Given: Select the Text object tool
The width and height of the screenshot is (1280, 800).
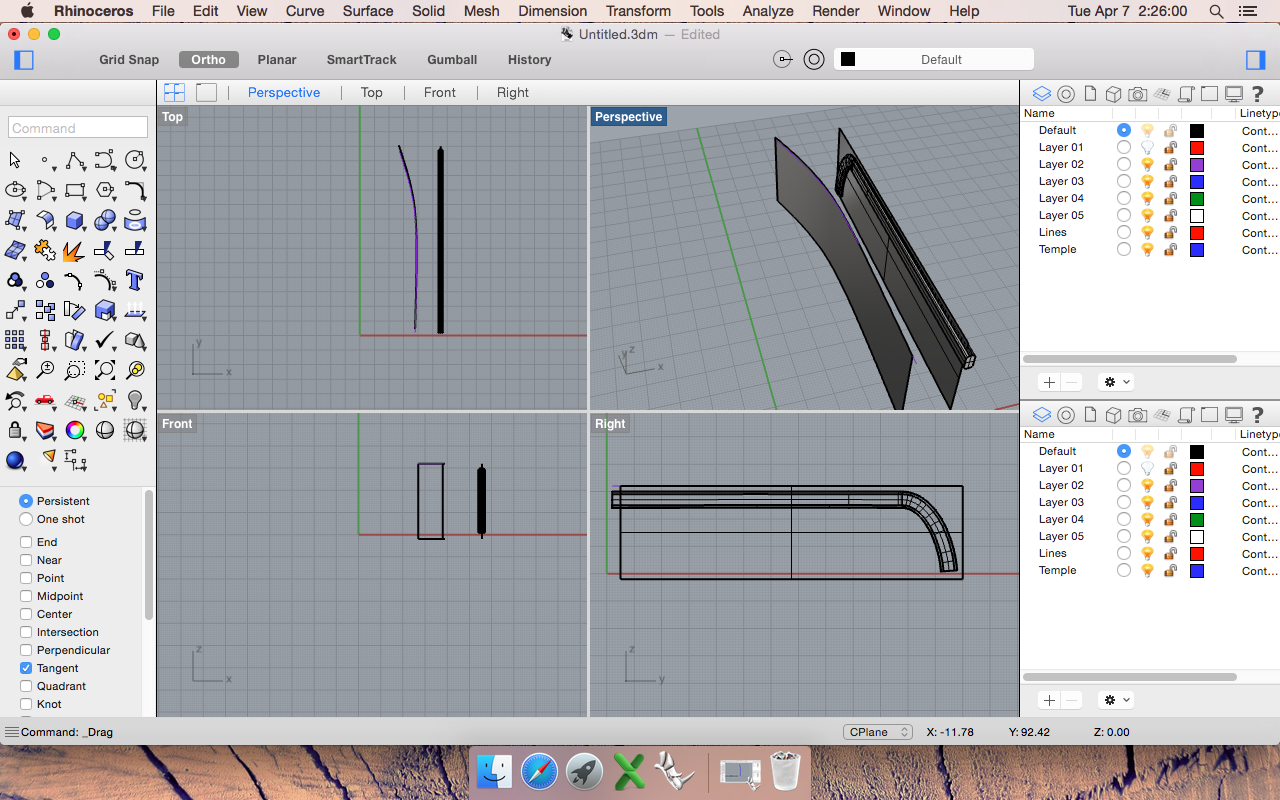Looking at the screenshot, I should (x=135, y=280).
